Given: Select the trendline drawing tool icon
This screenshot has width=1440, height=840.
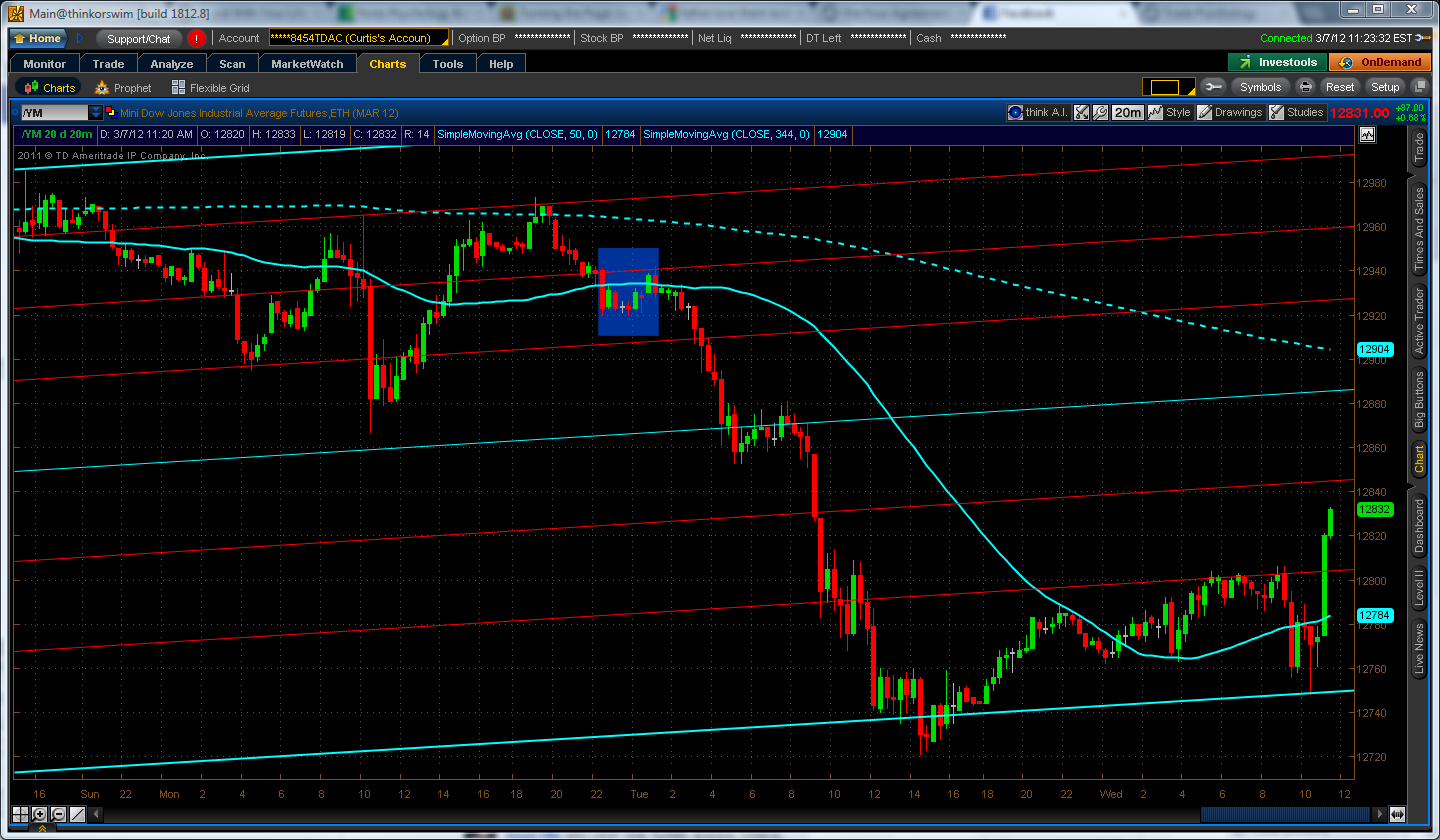Looking at the screenshot, I should (x=78, y=814).
